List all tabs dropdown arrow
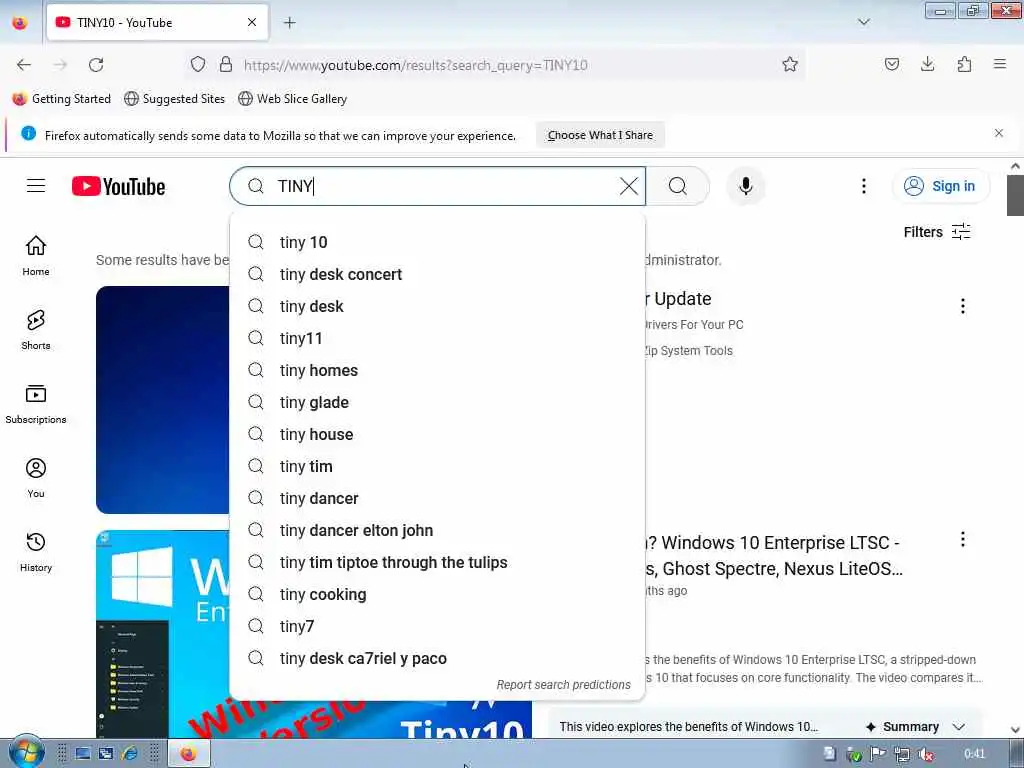 point(863,22)
